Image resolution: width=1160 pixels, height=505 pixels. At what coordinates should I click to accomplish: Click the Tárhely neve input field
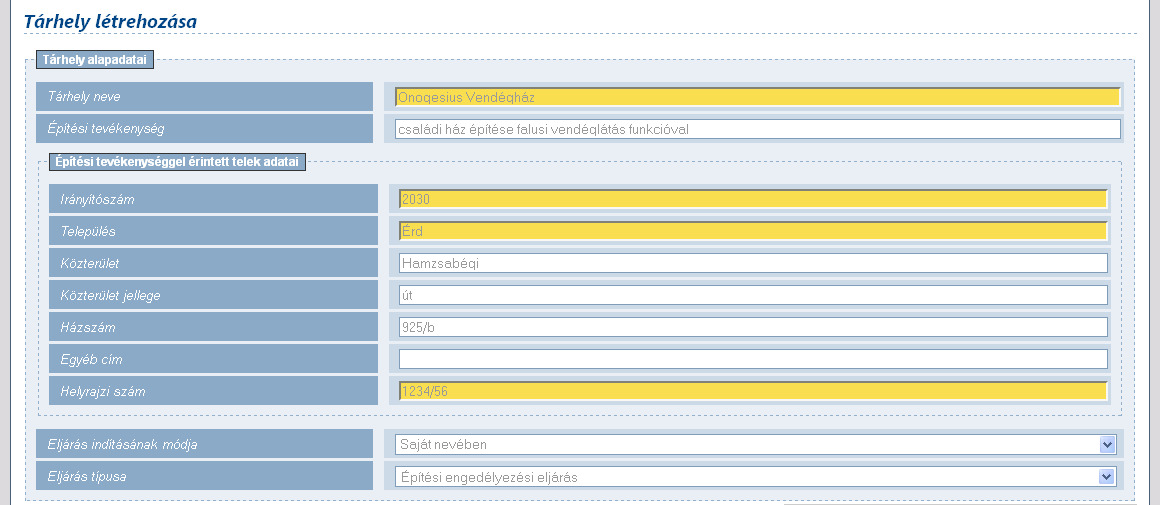point(758,97)
